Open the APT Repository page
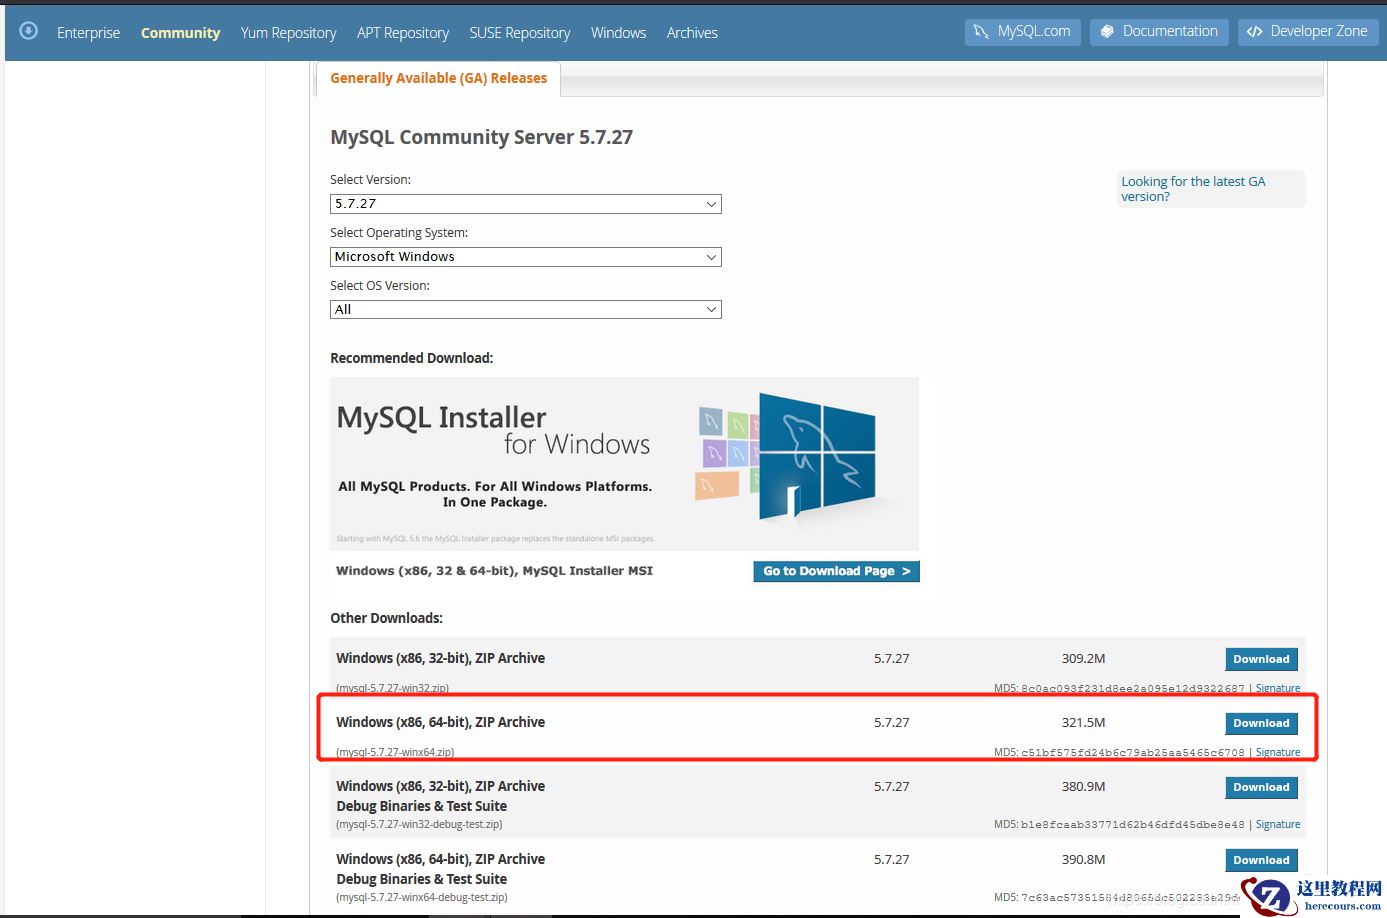 (x=403, y=33)
